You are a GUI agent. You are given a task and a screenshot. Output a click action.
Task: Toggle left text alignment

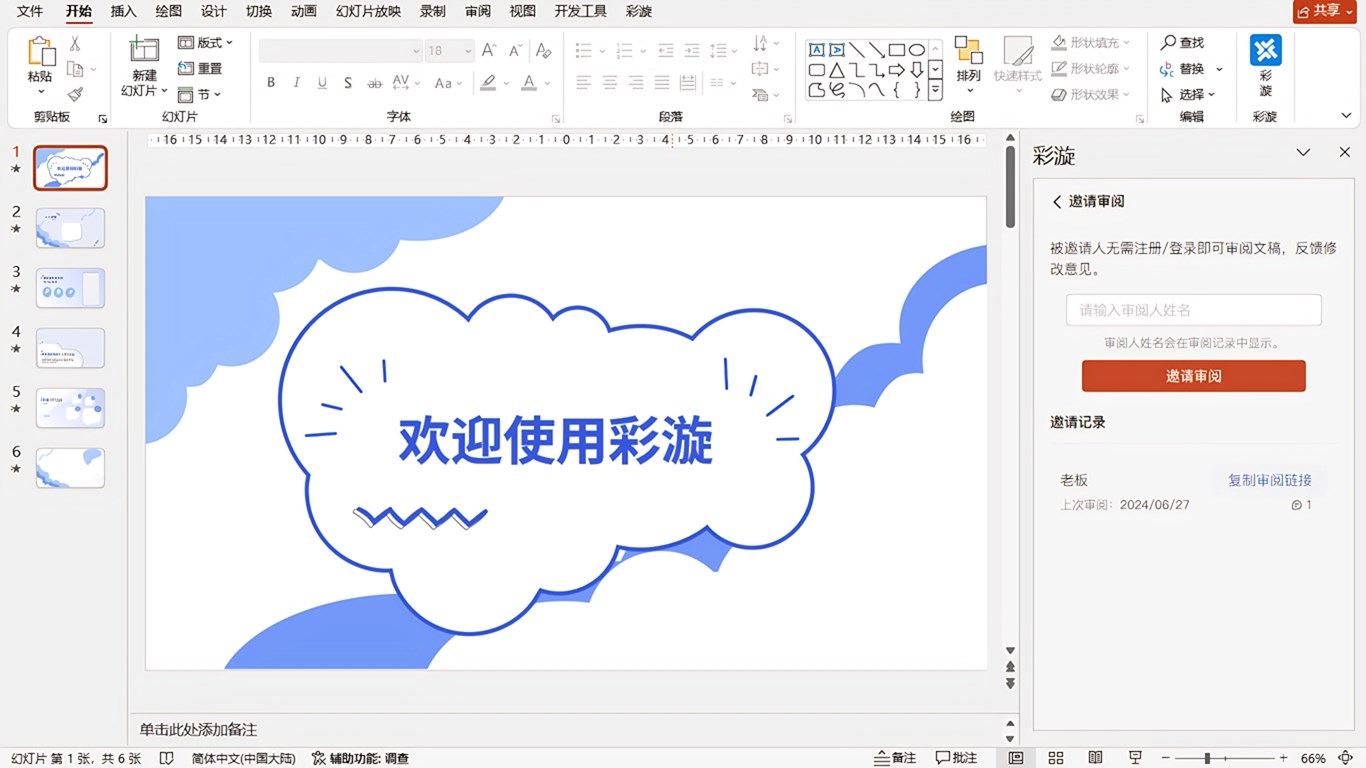point(584,83)
